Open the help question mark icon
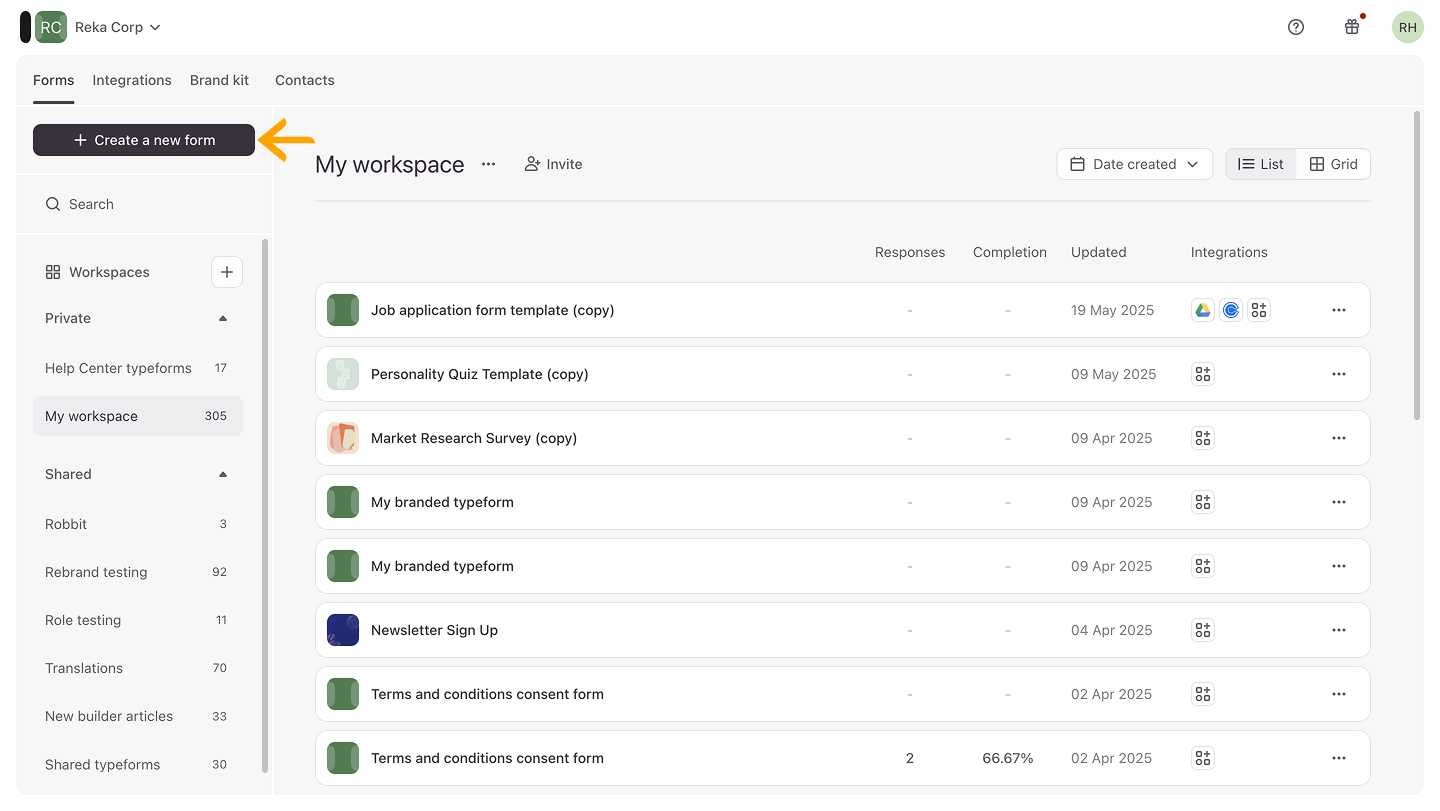Image resolution: width=1440 pixels, height=811 pixels. coord(1296,27)
